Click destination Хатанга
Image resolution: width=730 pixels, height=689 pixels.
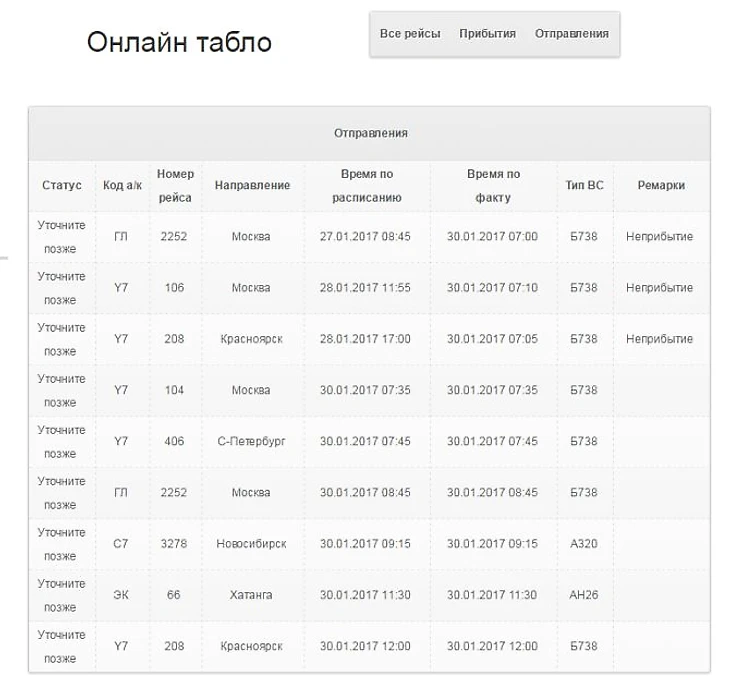251,595
